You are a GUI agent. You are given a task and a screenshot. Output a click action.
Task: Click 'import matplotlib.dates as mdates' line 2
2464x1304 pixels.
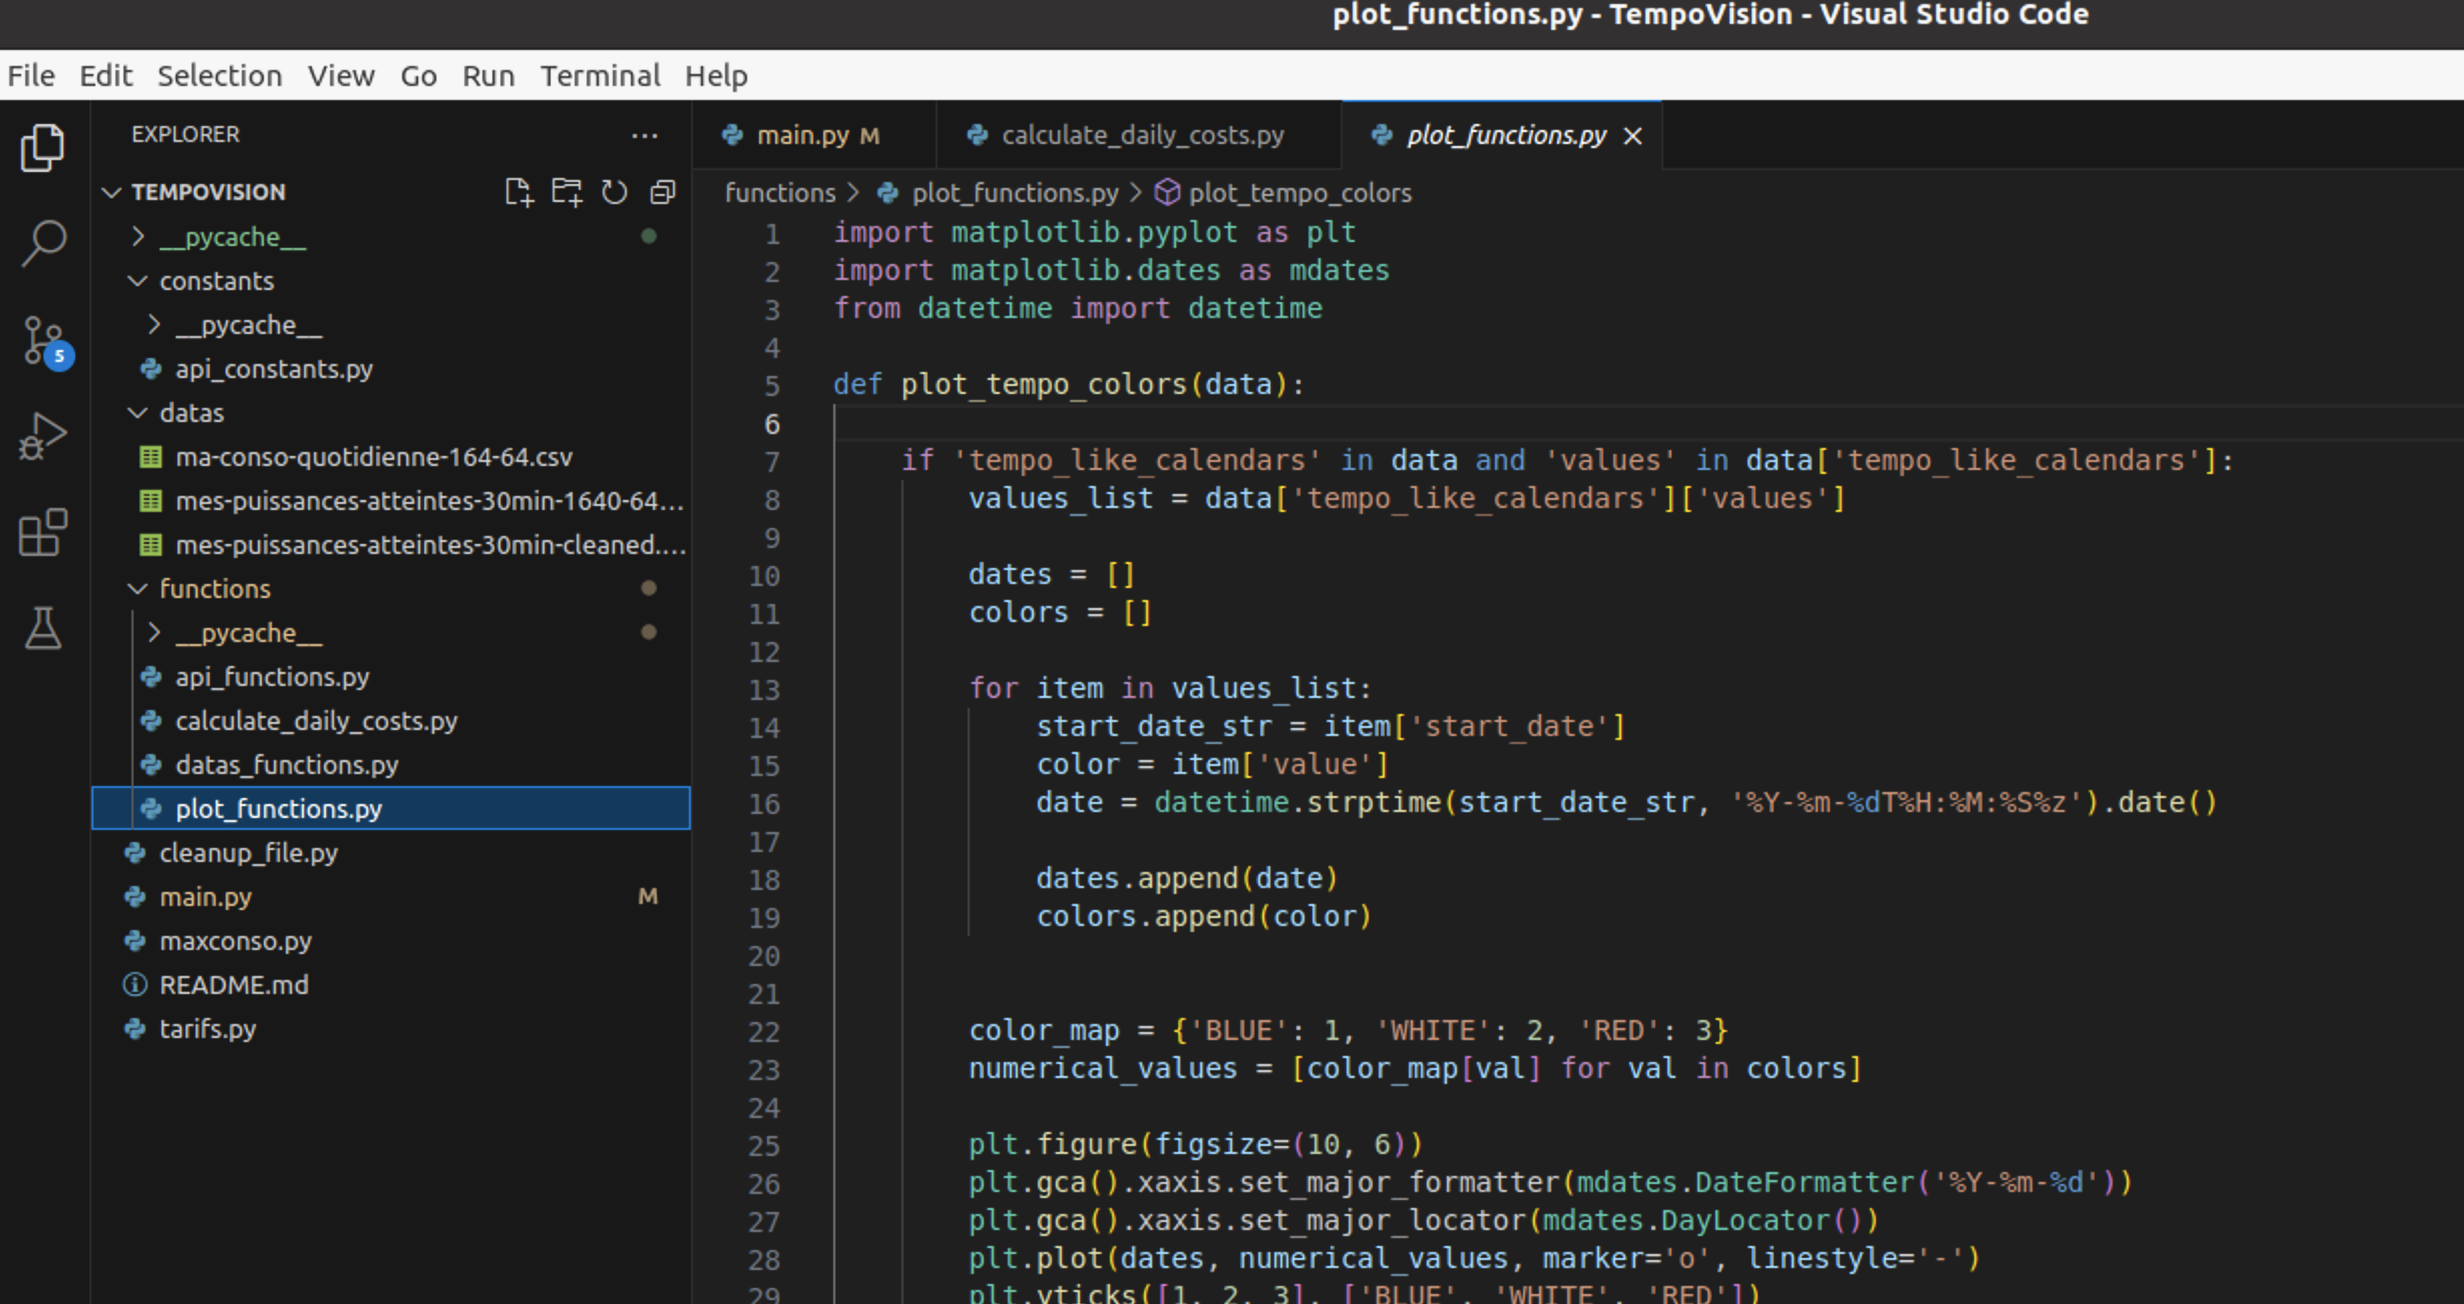click(1111, 271)
